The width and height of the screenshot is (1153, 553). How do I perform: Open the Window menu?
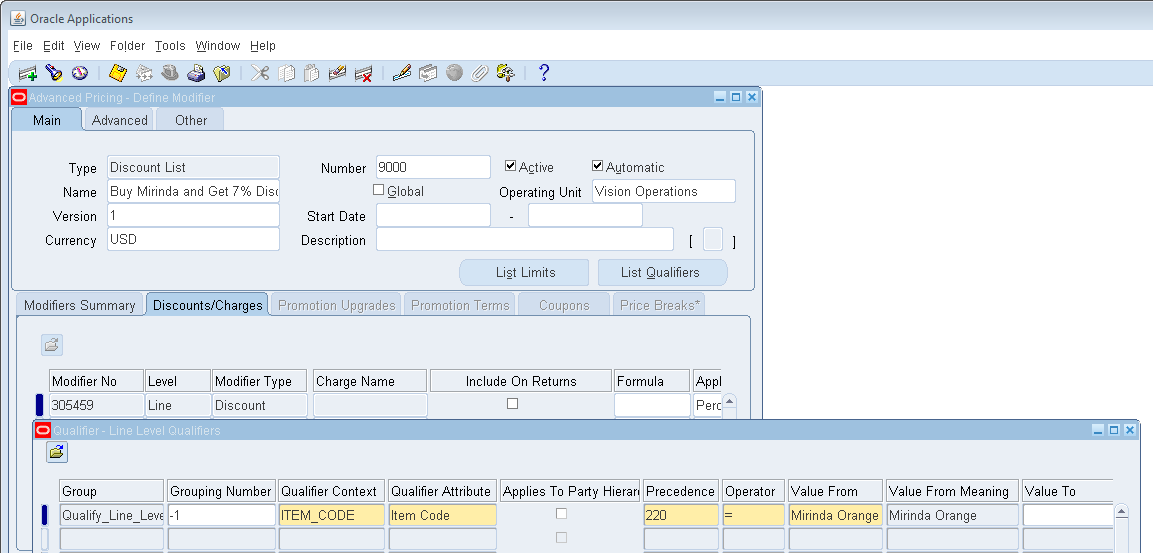218,46
